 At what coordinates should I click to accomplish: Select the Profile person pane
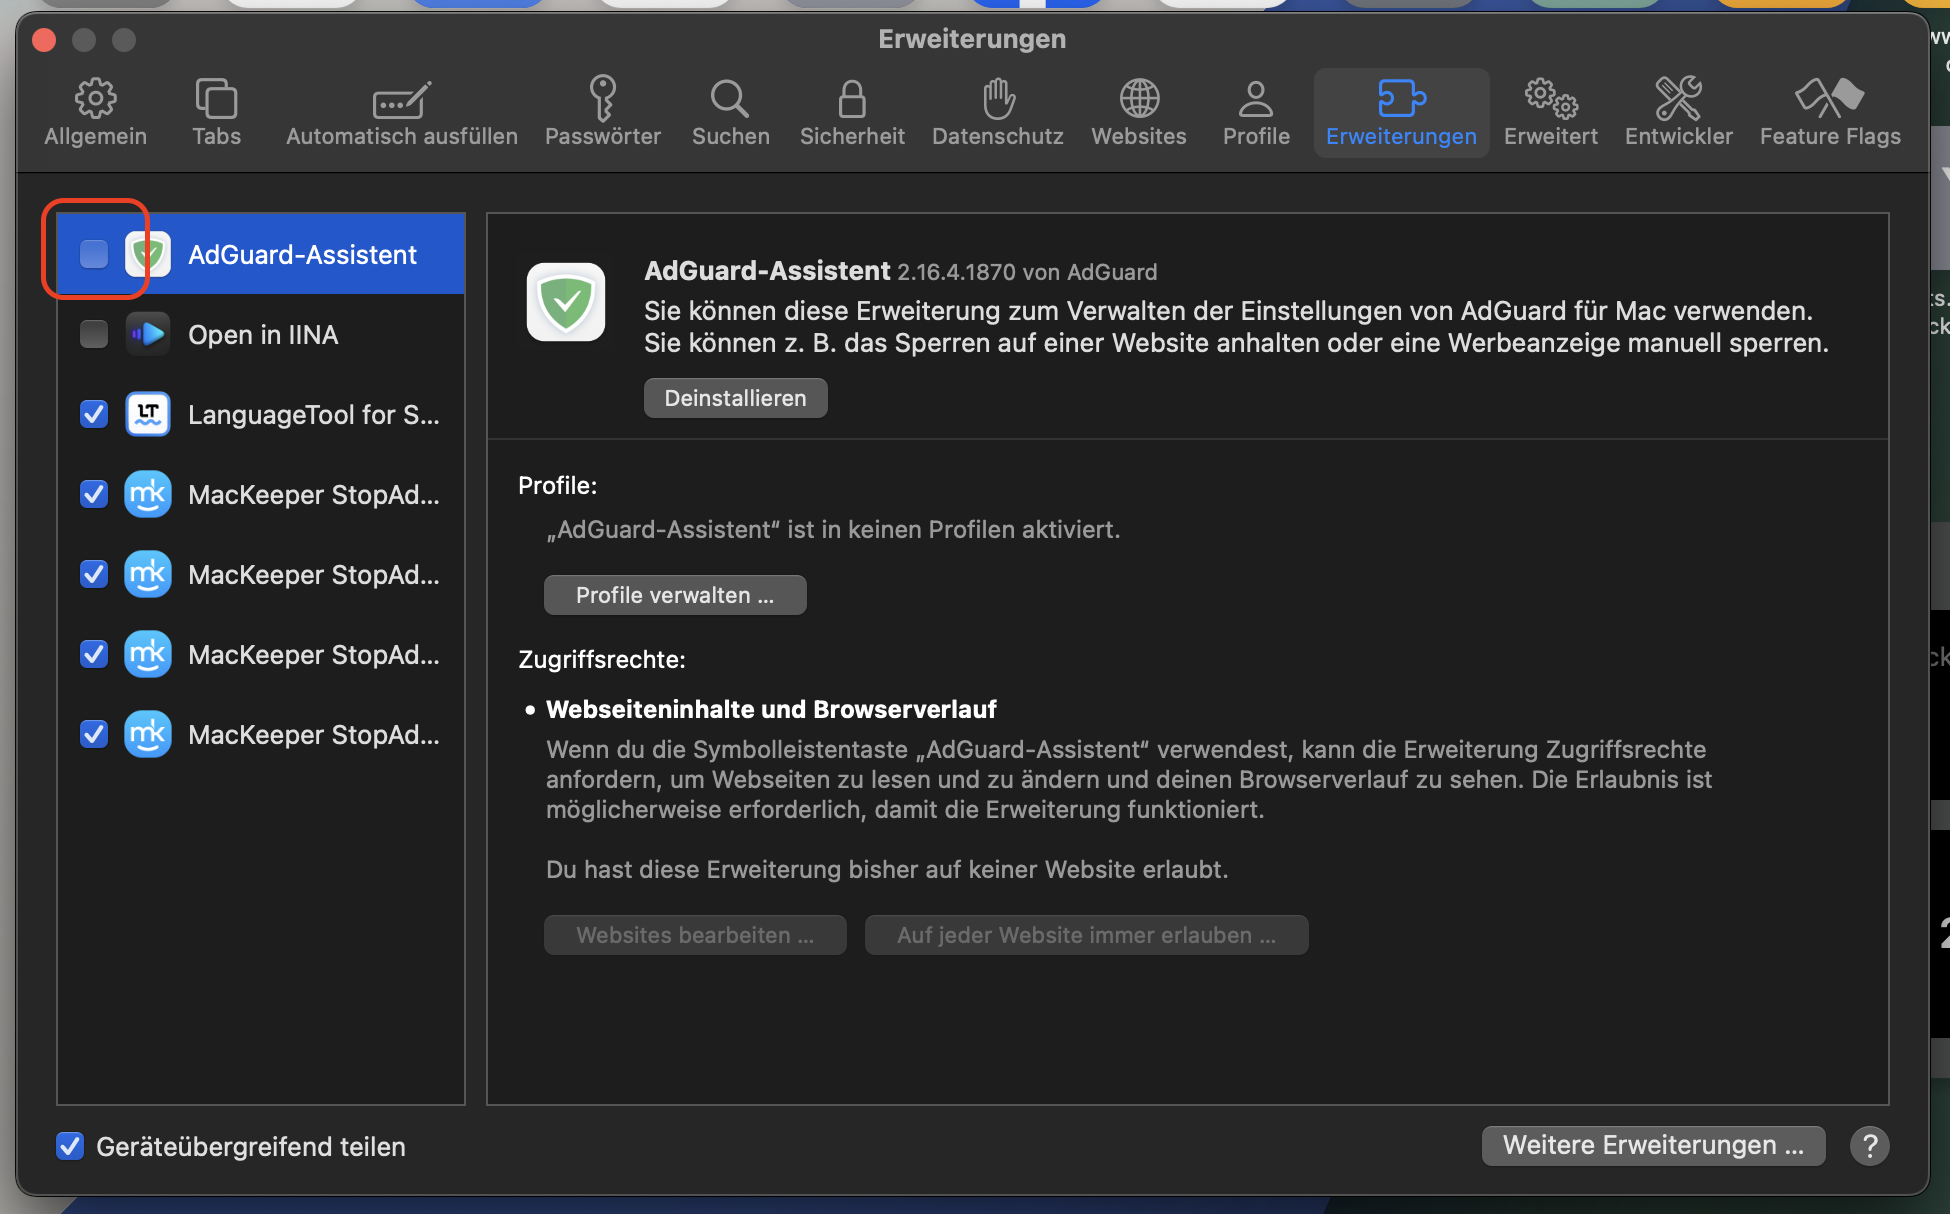coord(1256,112)
